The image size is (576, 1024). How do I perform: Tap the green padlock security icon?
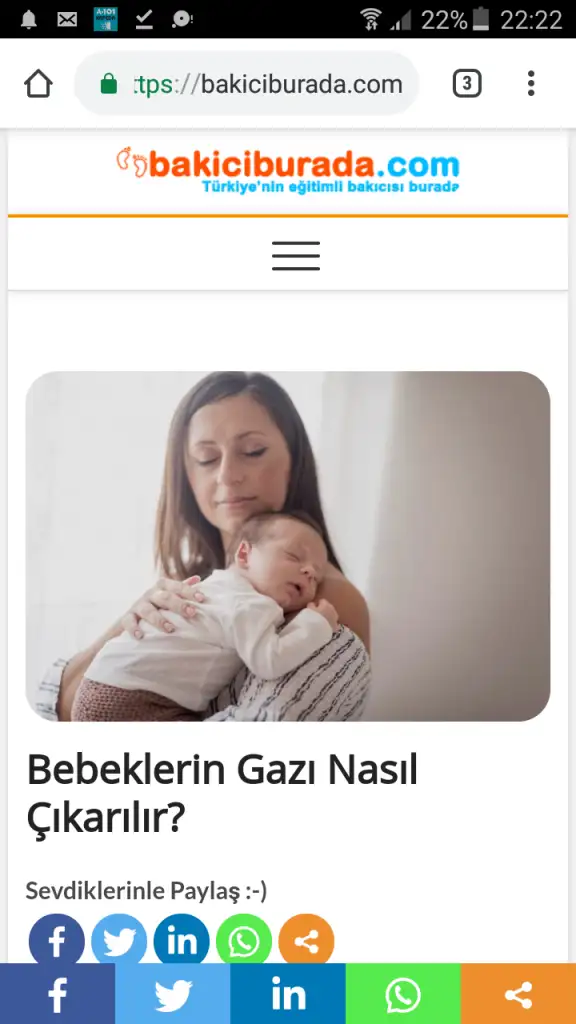[108, 84]
